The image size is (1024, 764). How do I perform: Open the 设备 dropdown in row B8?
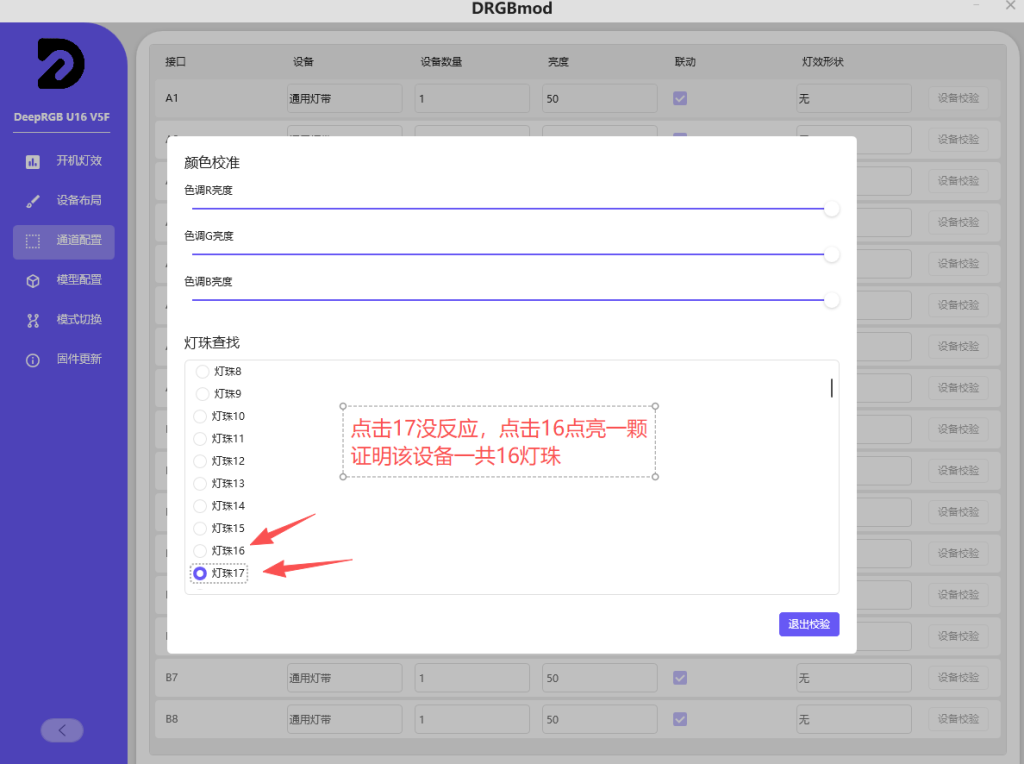coord(344,719)
